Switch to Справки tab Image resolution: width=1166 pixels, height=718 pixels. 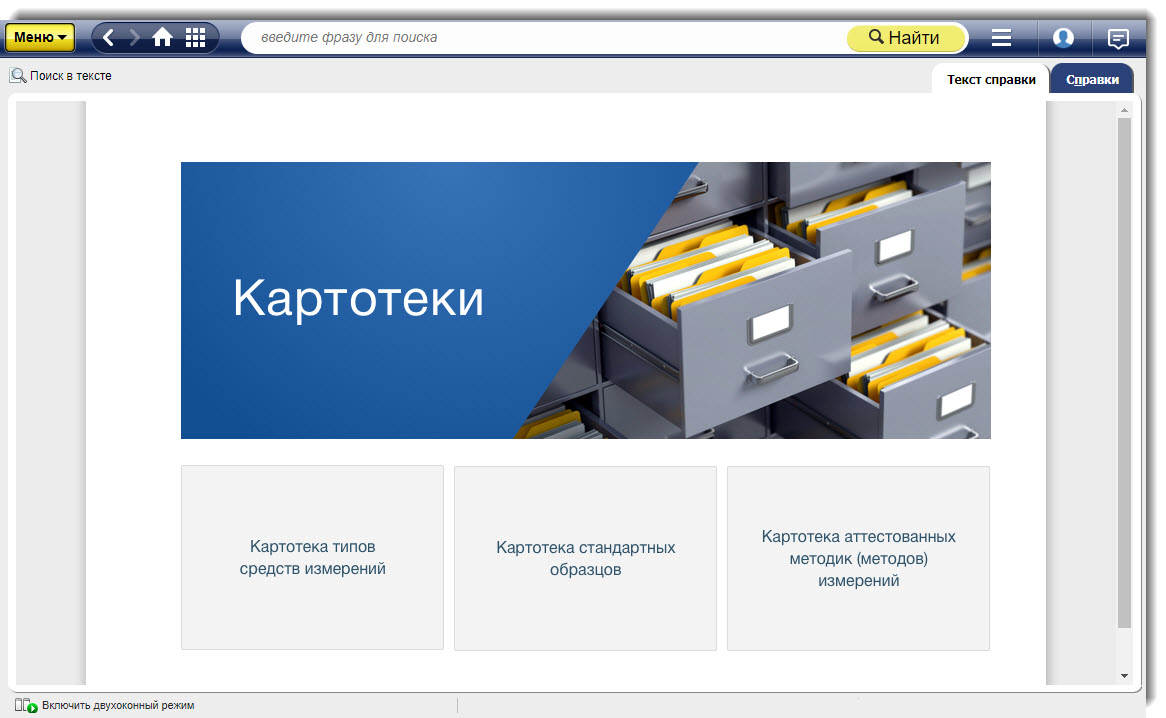point(1092,80)
